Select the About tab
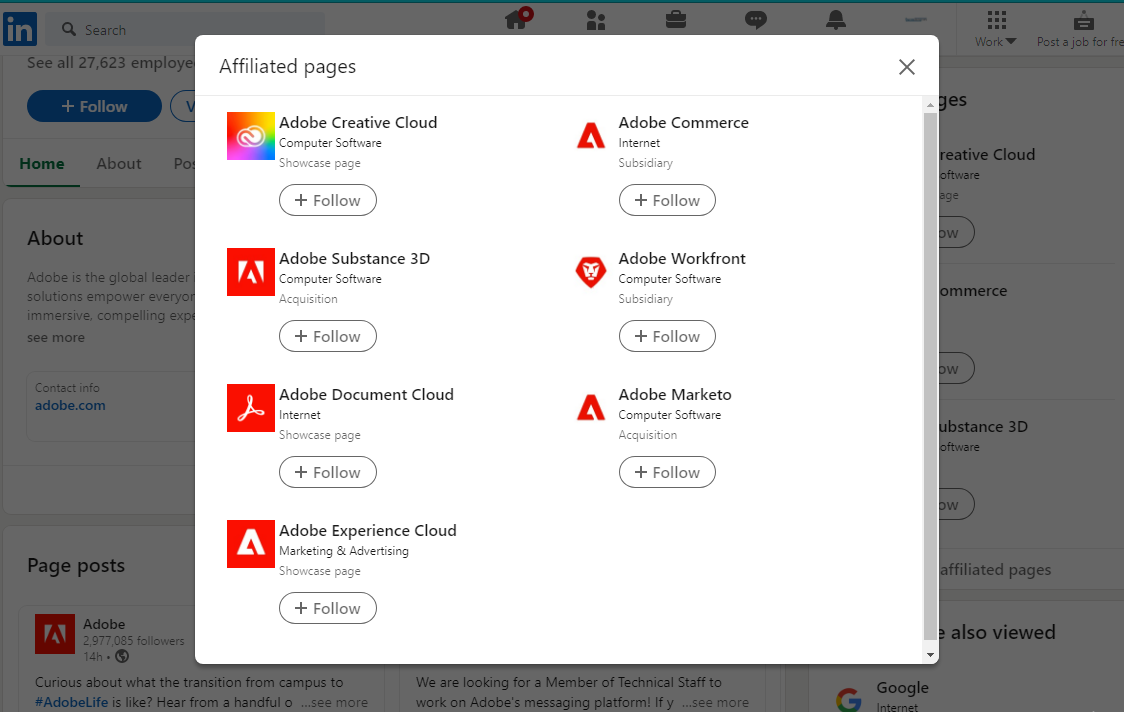This screenshot has height=712, width=1124. (119, 163)
